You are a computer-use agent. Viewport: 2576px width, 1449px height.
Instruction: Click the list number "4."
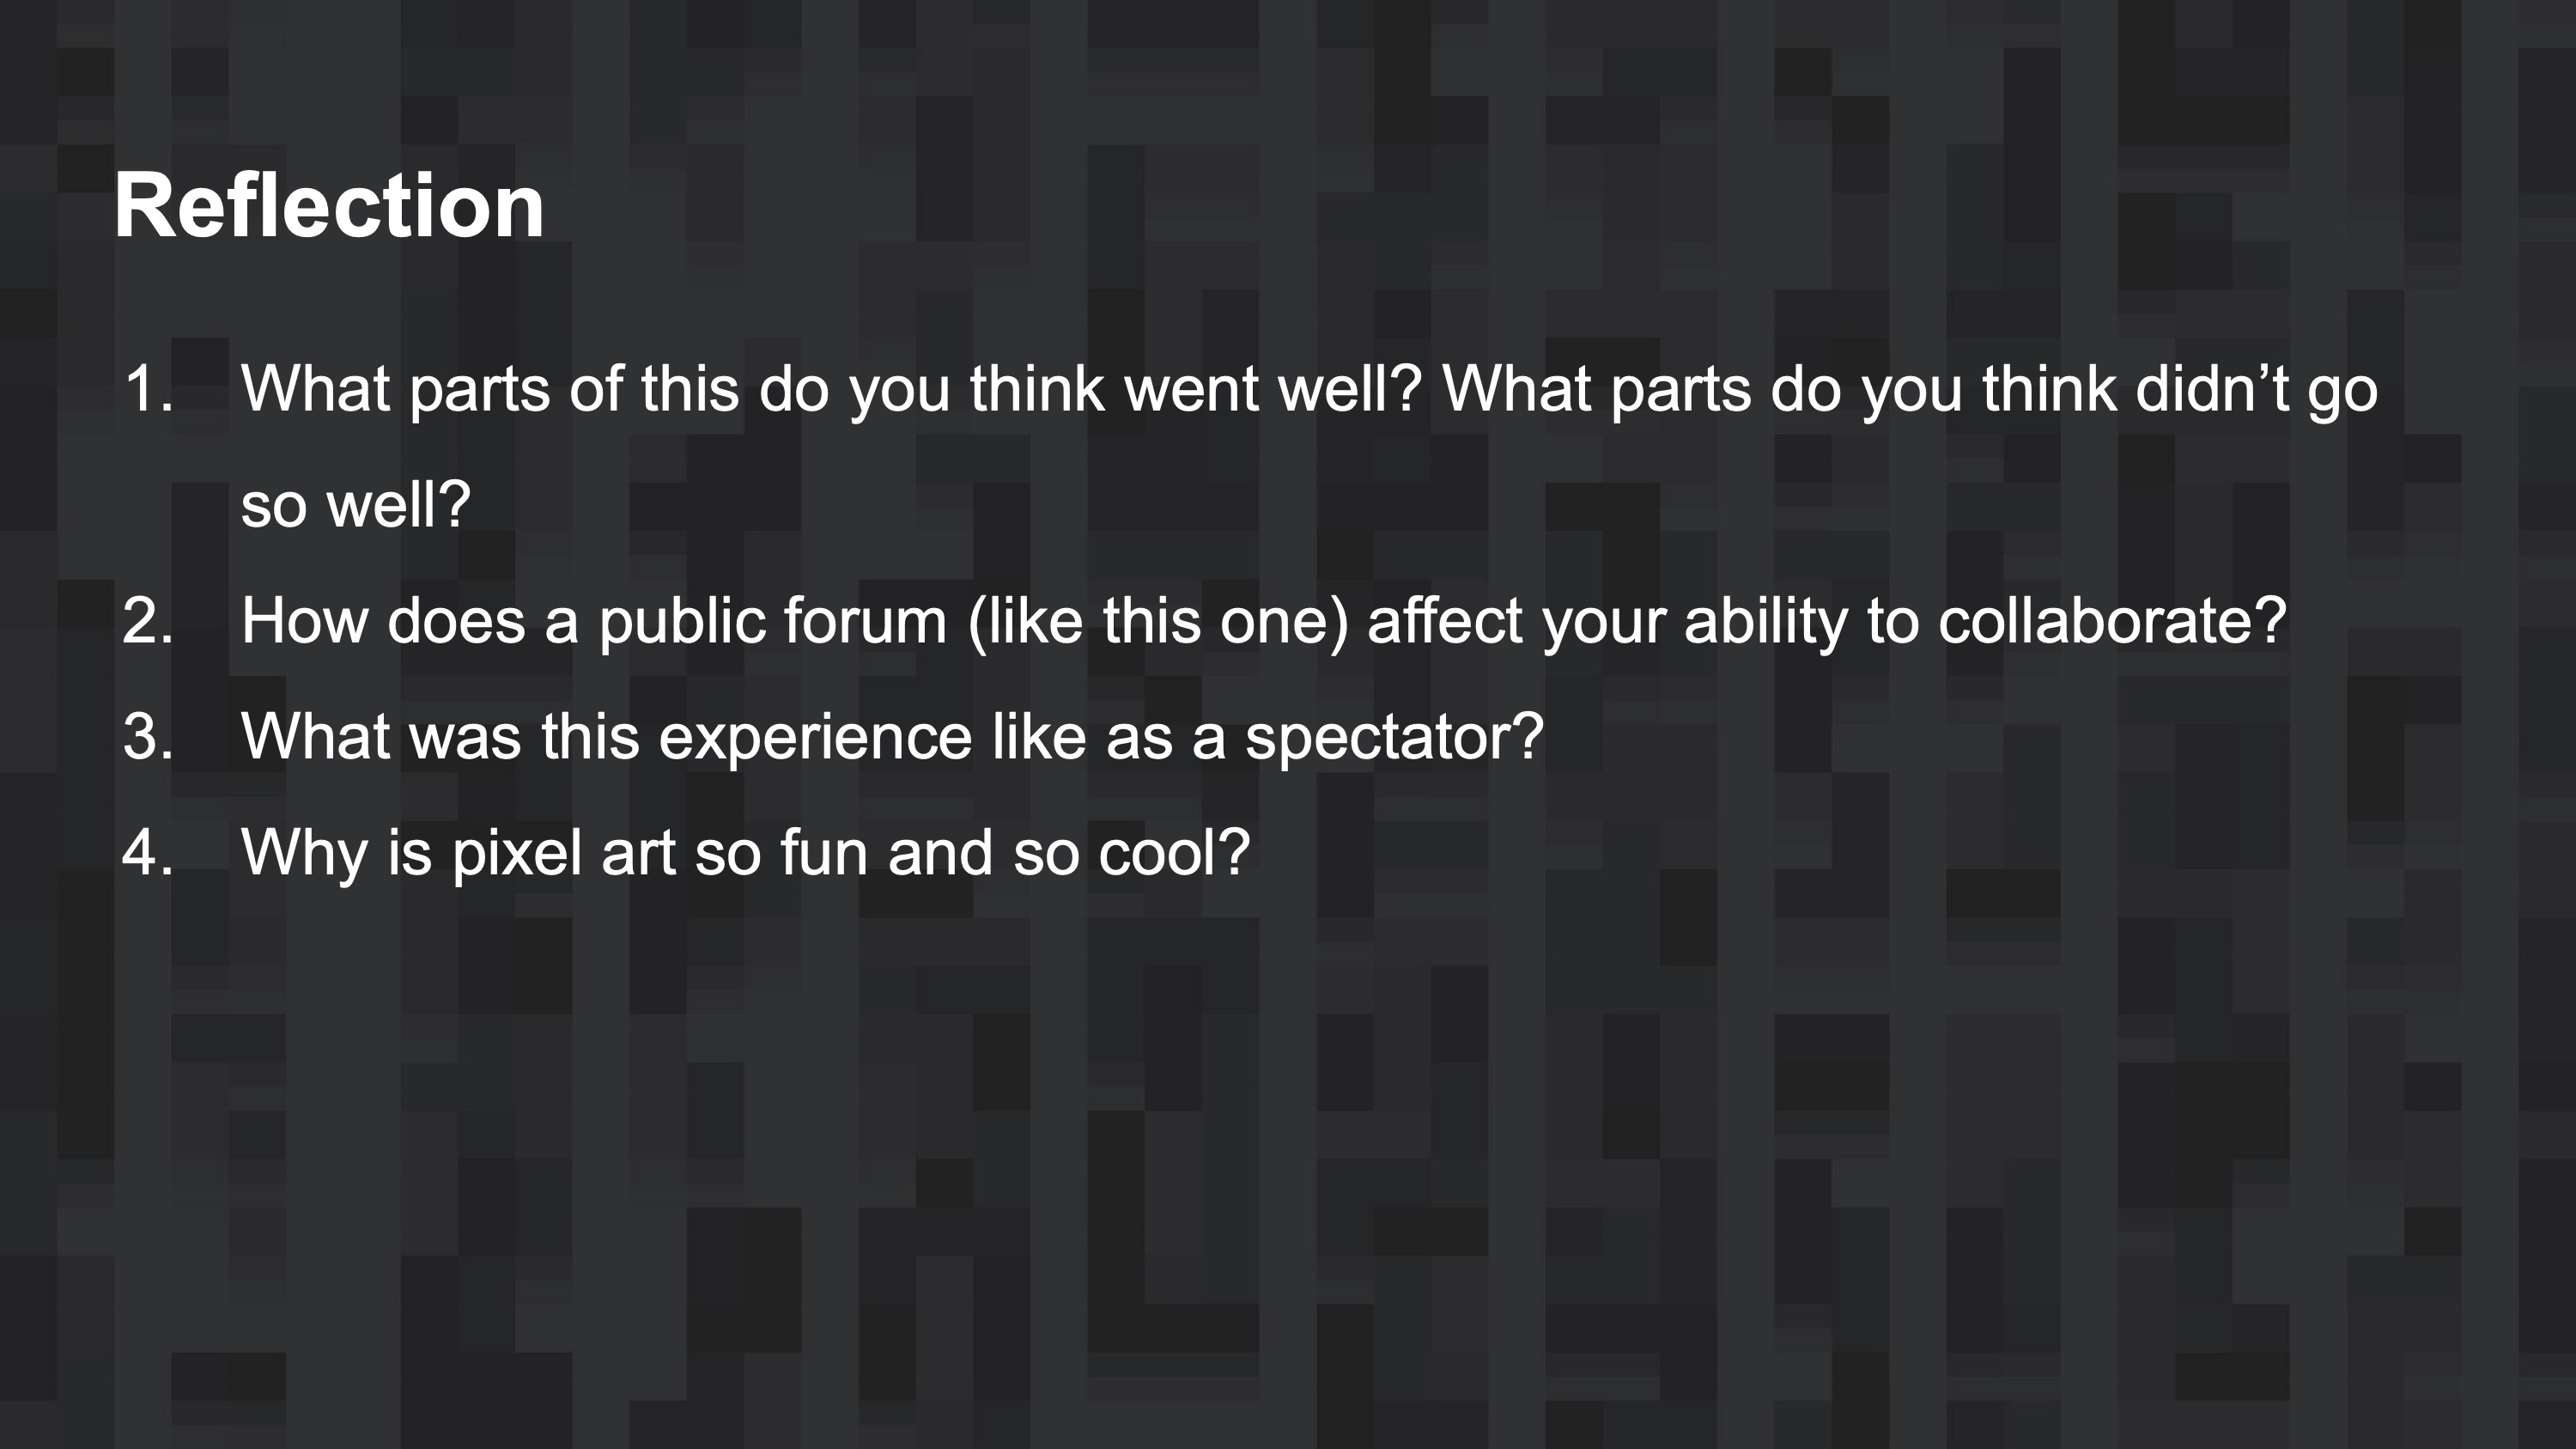[148, 852]
